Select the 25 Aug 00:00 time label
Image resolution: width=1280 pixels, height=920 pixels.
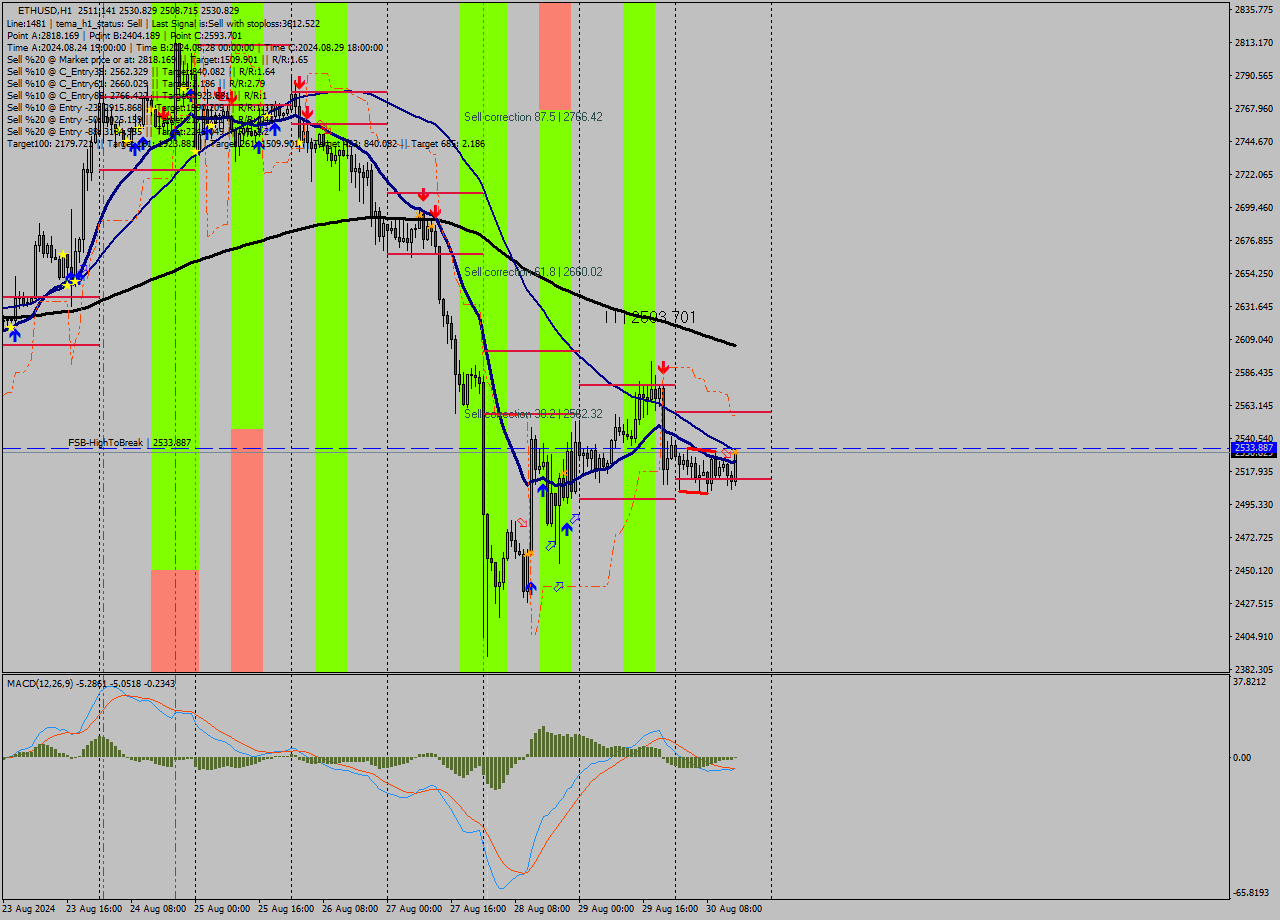coord(222,909)
